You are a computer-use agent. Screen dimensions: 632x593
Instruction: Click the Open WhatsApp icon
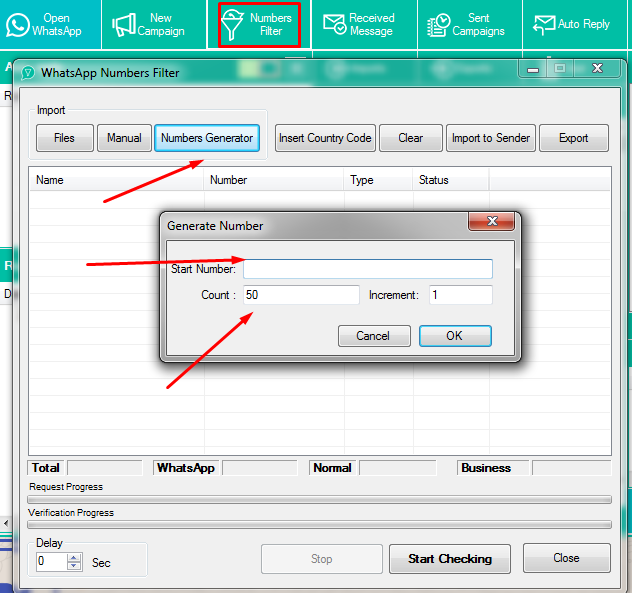coord(19,25)
